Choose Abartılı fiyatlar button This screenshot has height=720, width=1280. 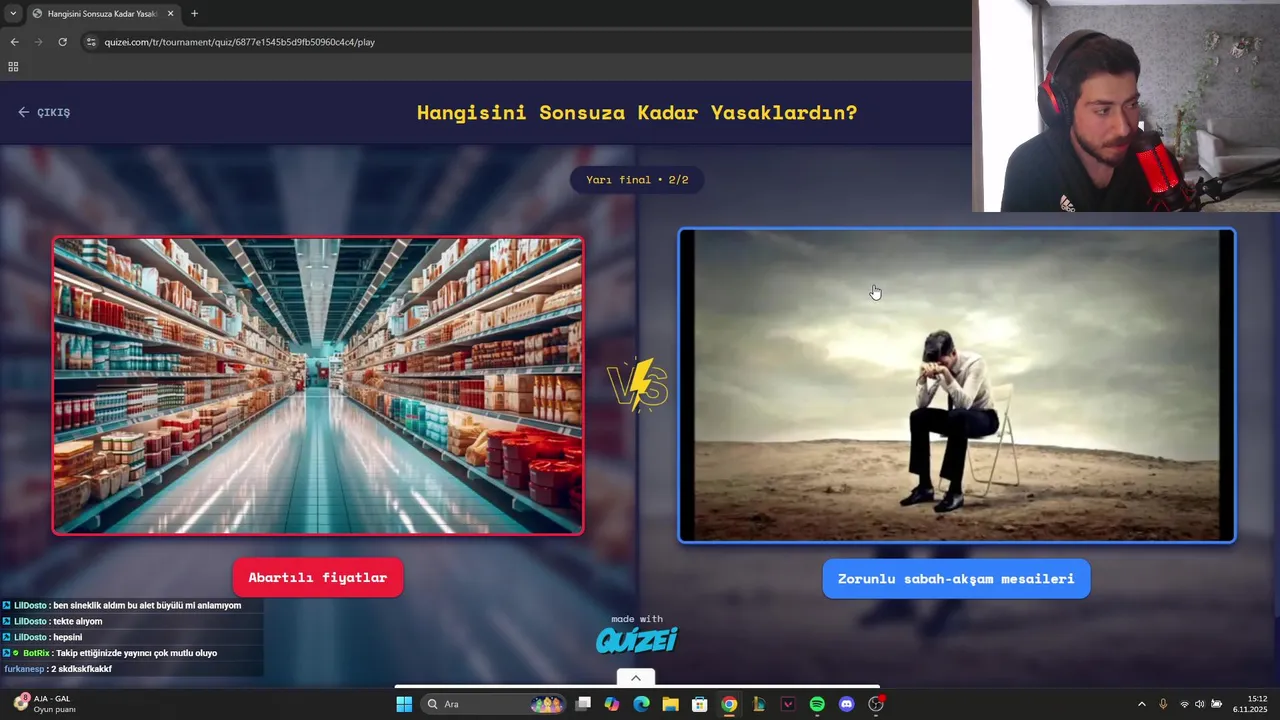coord(318,578)
